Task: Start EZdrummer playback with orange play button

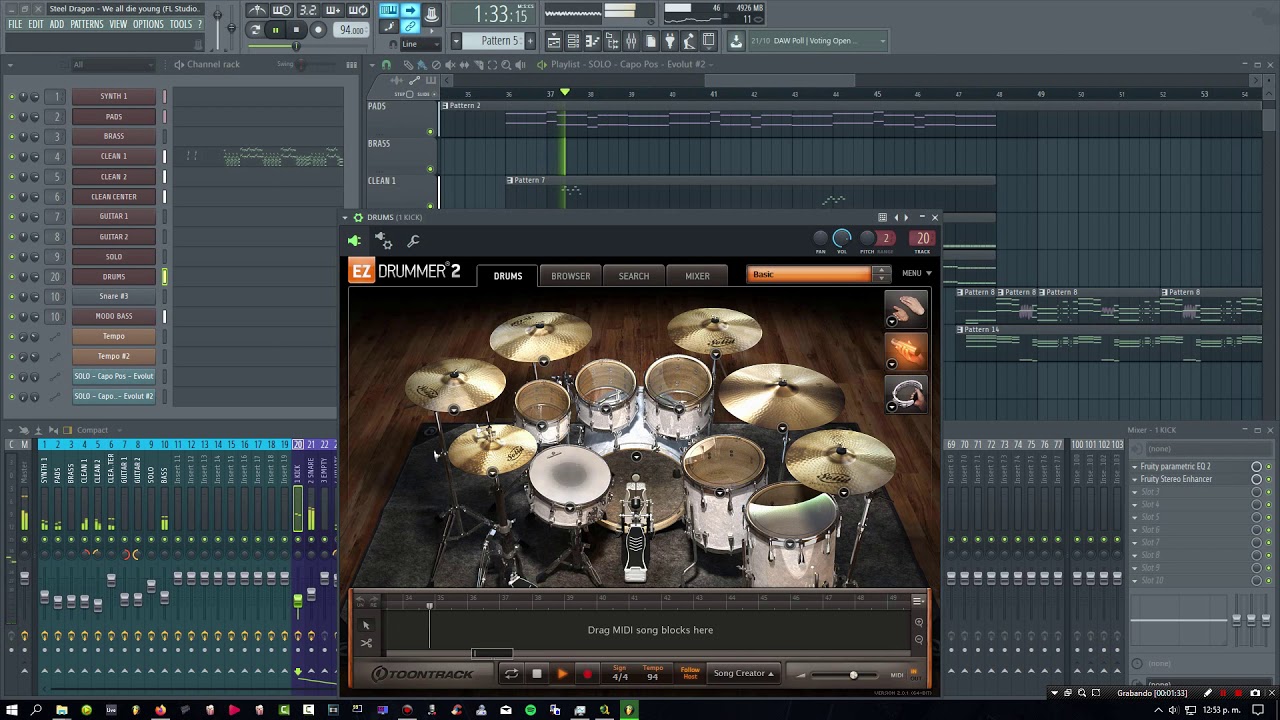Action: pyautogui.click(x=562, y=674)
